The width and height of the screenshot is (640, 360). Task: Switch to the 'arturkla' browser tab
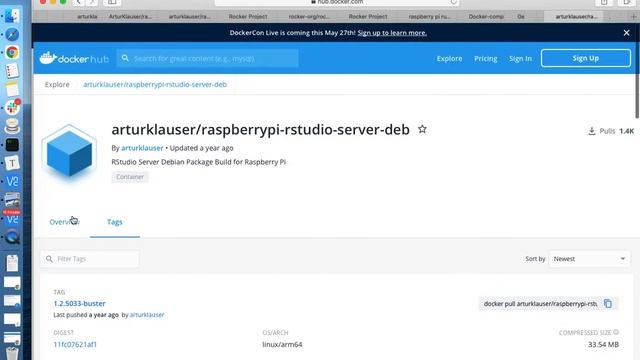87,17
